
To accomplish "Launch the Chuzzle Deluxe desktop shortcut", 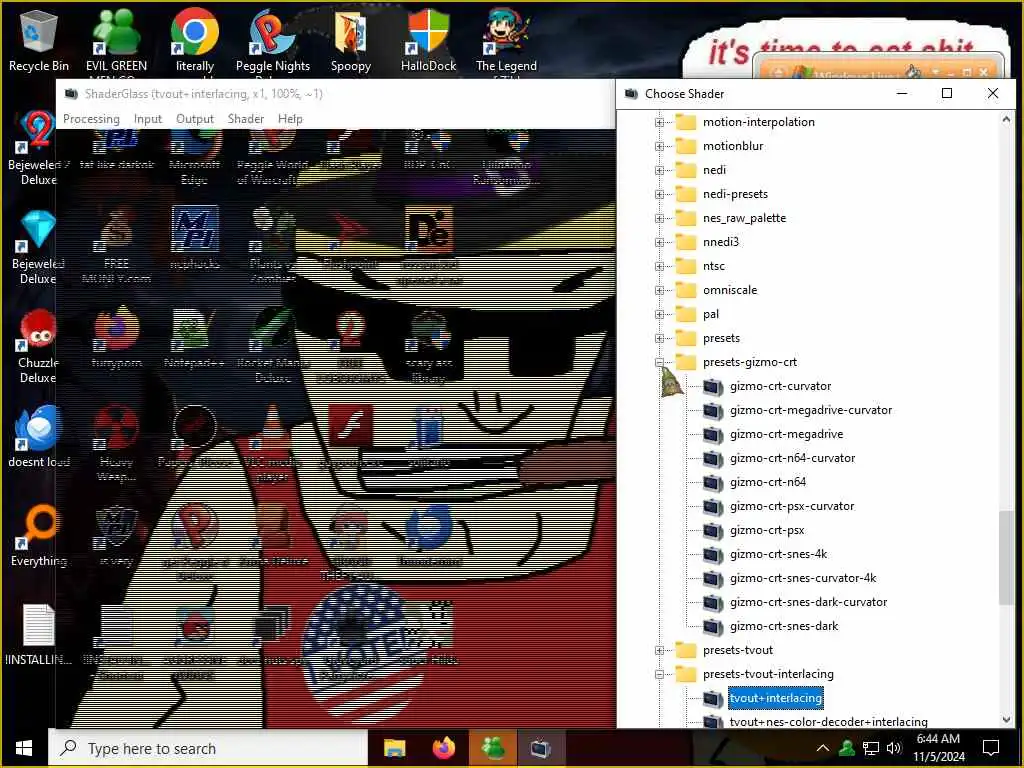I will pyautogui.click(x=38, y=346).
